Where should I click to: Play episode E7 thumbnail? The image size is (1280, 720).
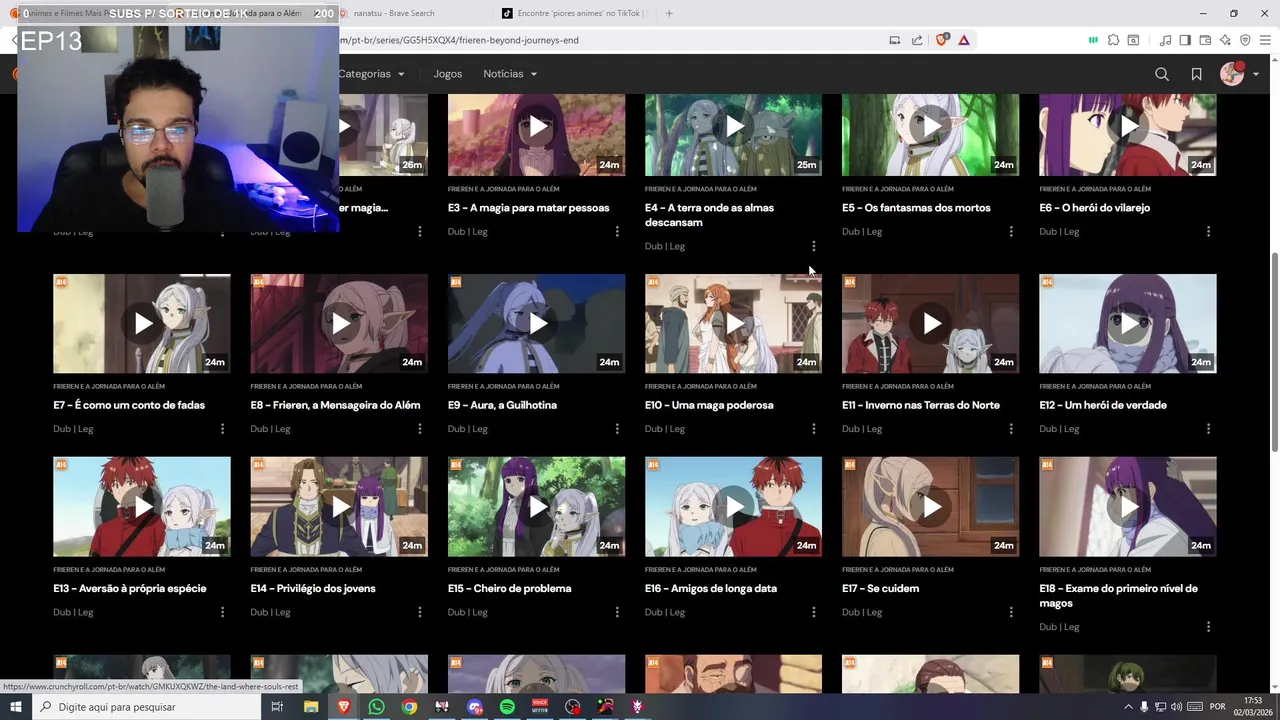(142, 324)
